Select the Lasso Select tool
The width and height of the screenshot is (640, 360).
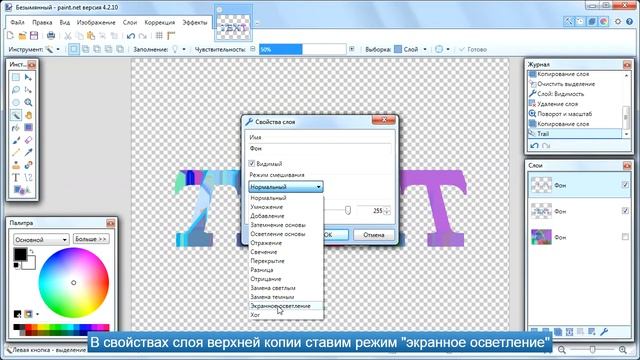tap(16, 90)
